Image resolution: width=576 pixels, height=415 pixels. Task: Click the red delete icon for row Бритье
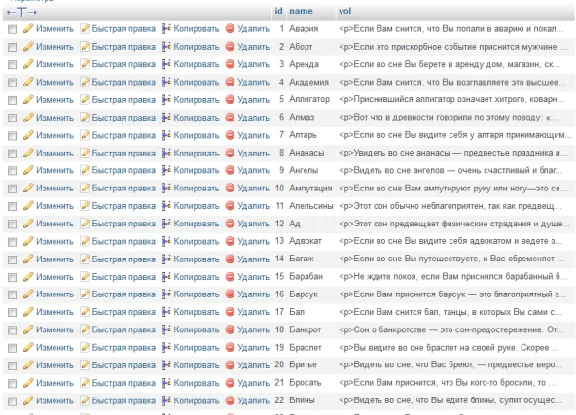click(x=230, y=365)
